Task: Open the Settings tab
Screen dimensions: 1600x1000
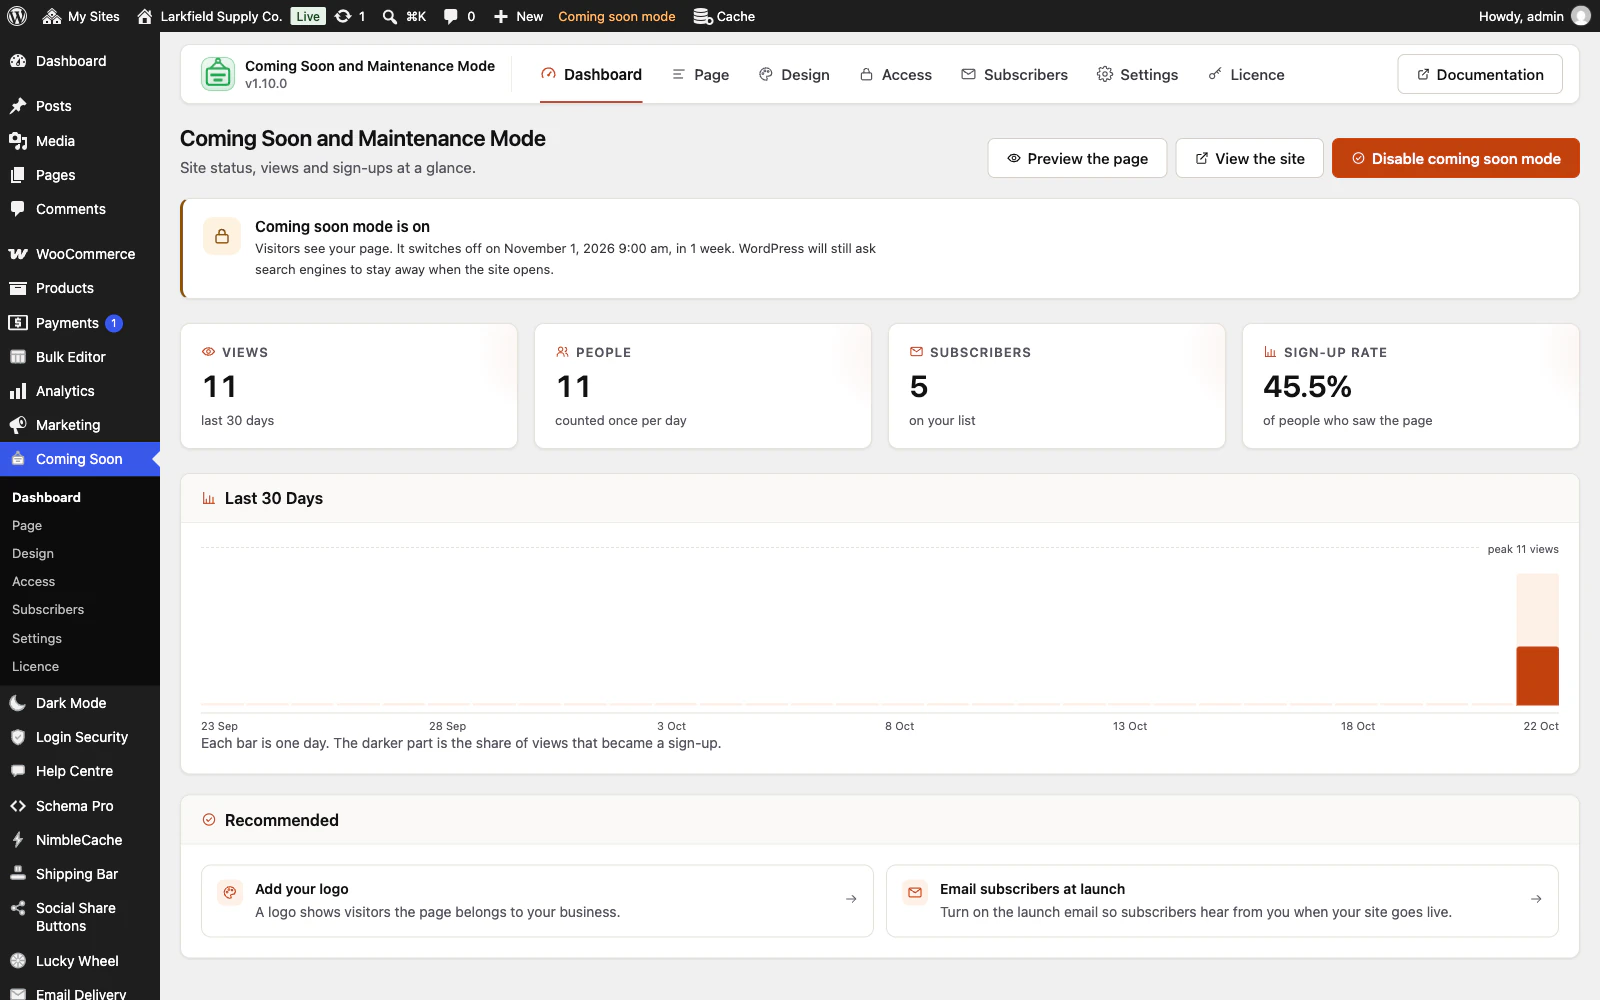Action: tap(1137, 75)
